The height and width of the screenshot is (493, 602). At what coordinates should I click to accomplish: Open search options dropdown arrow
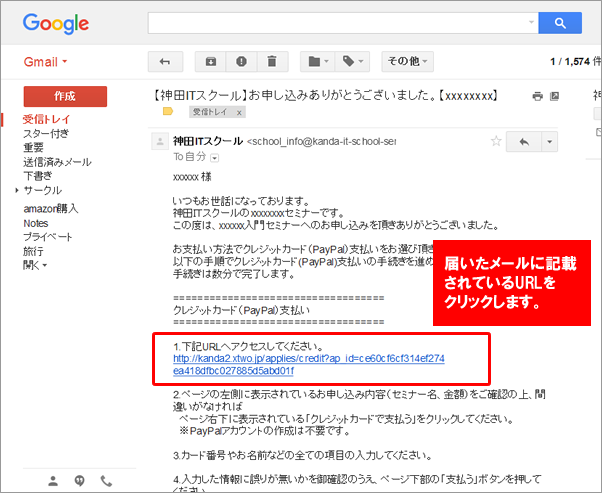531,22
